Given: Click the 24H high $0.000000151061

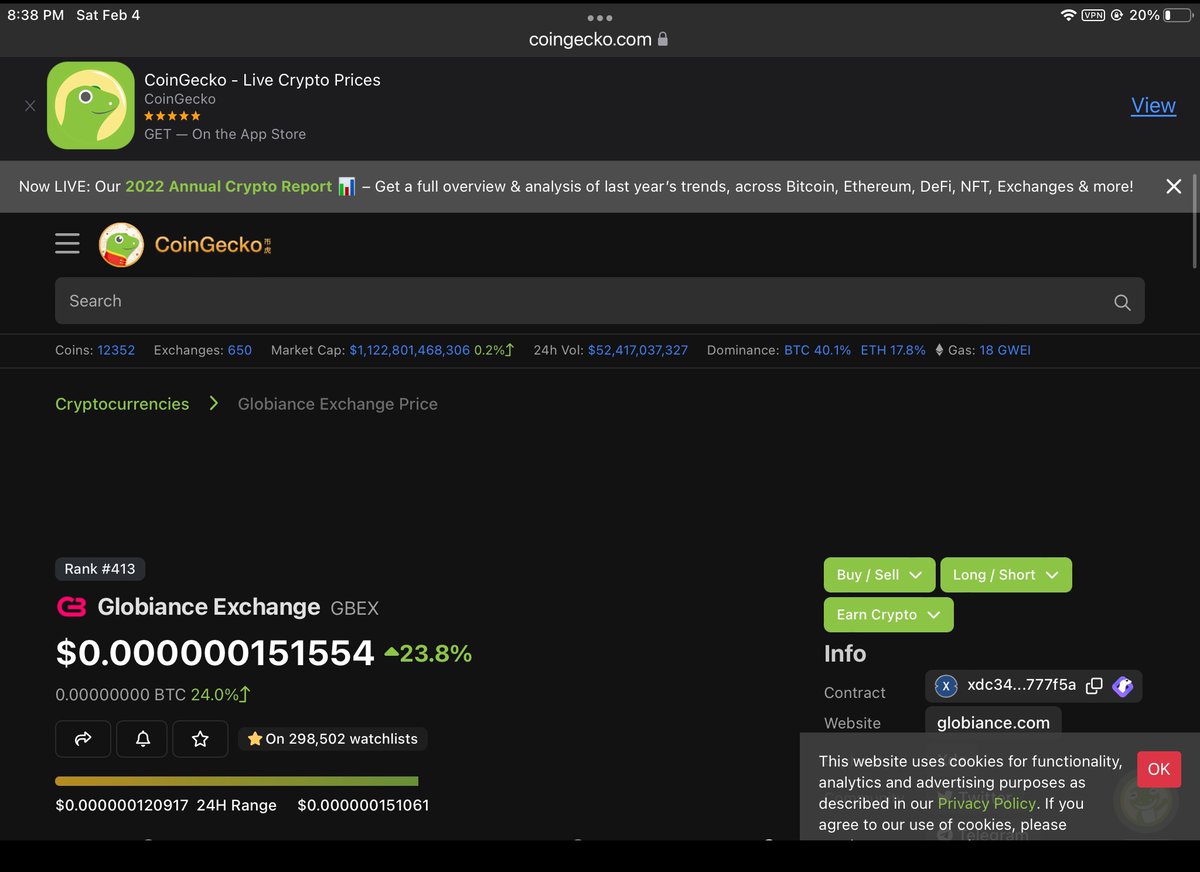Looking at the screenshot, I should (x=363, y=805).
